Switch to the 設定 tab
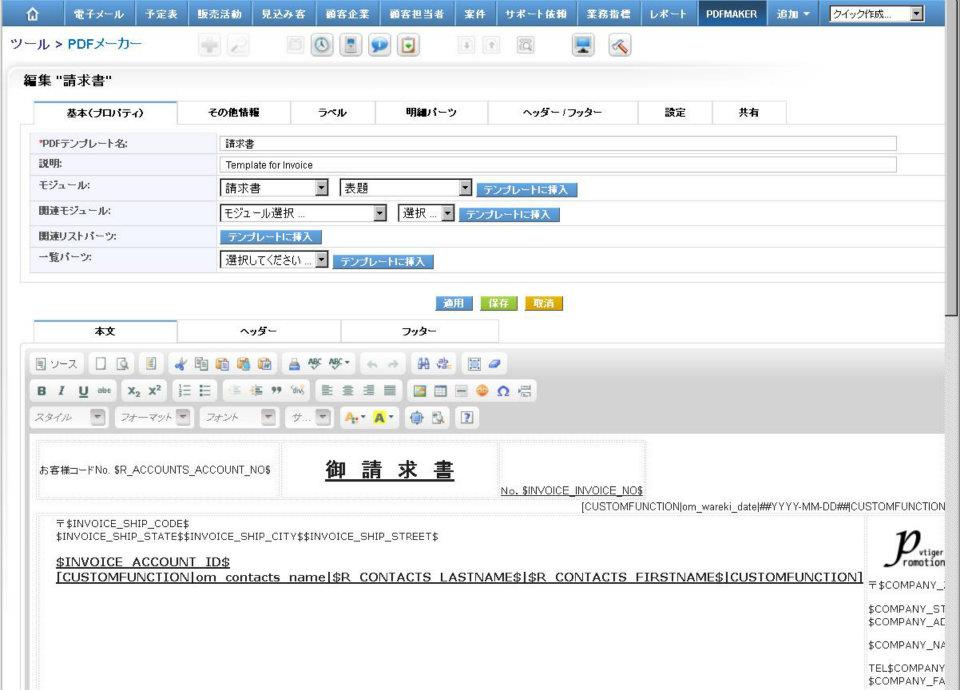960x690 pixels. tap(675, 113)
